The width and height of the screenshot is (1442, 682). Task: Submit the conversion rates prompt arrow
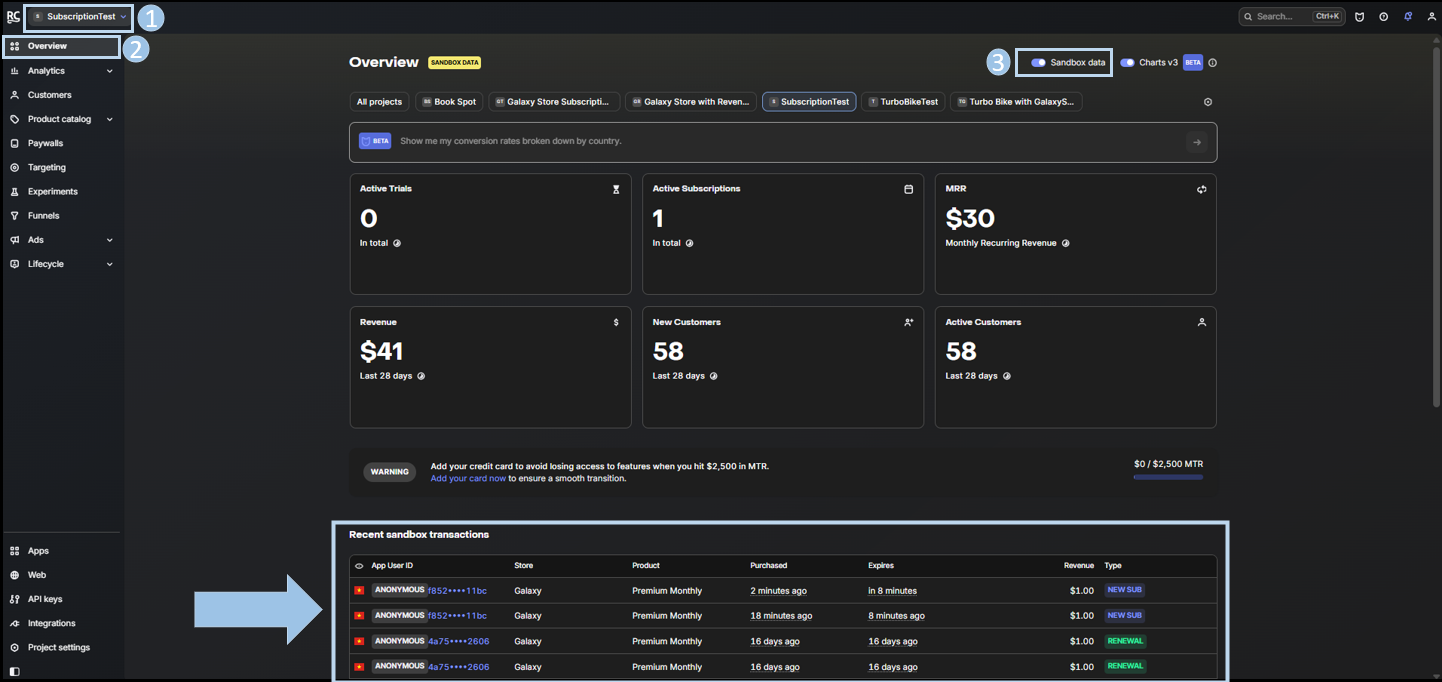(x=1197, y=142)
